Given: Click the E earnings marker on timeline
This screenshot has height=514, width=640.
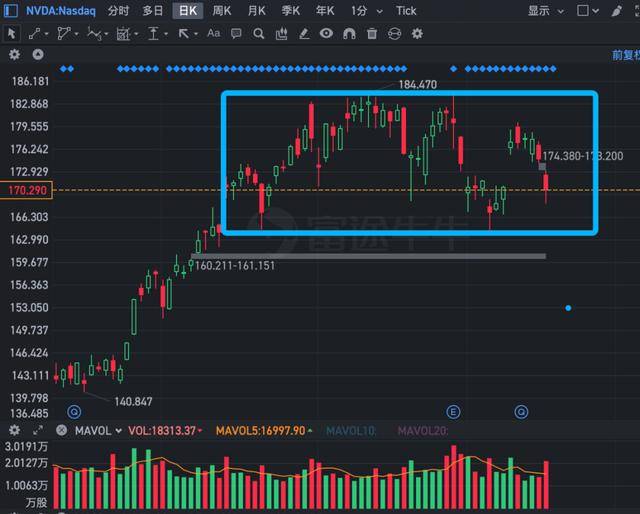Looking at the screenshot, I should [452, 411].
